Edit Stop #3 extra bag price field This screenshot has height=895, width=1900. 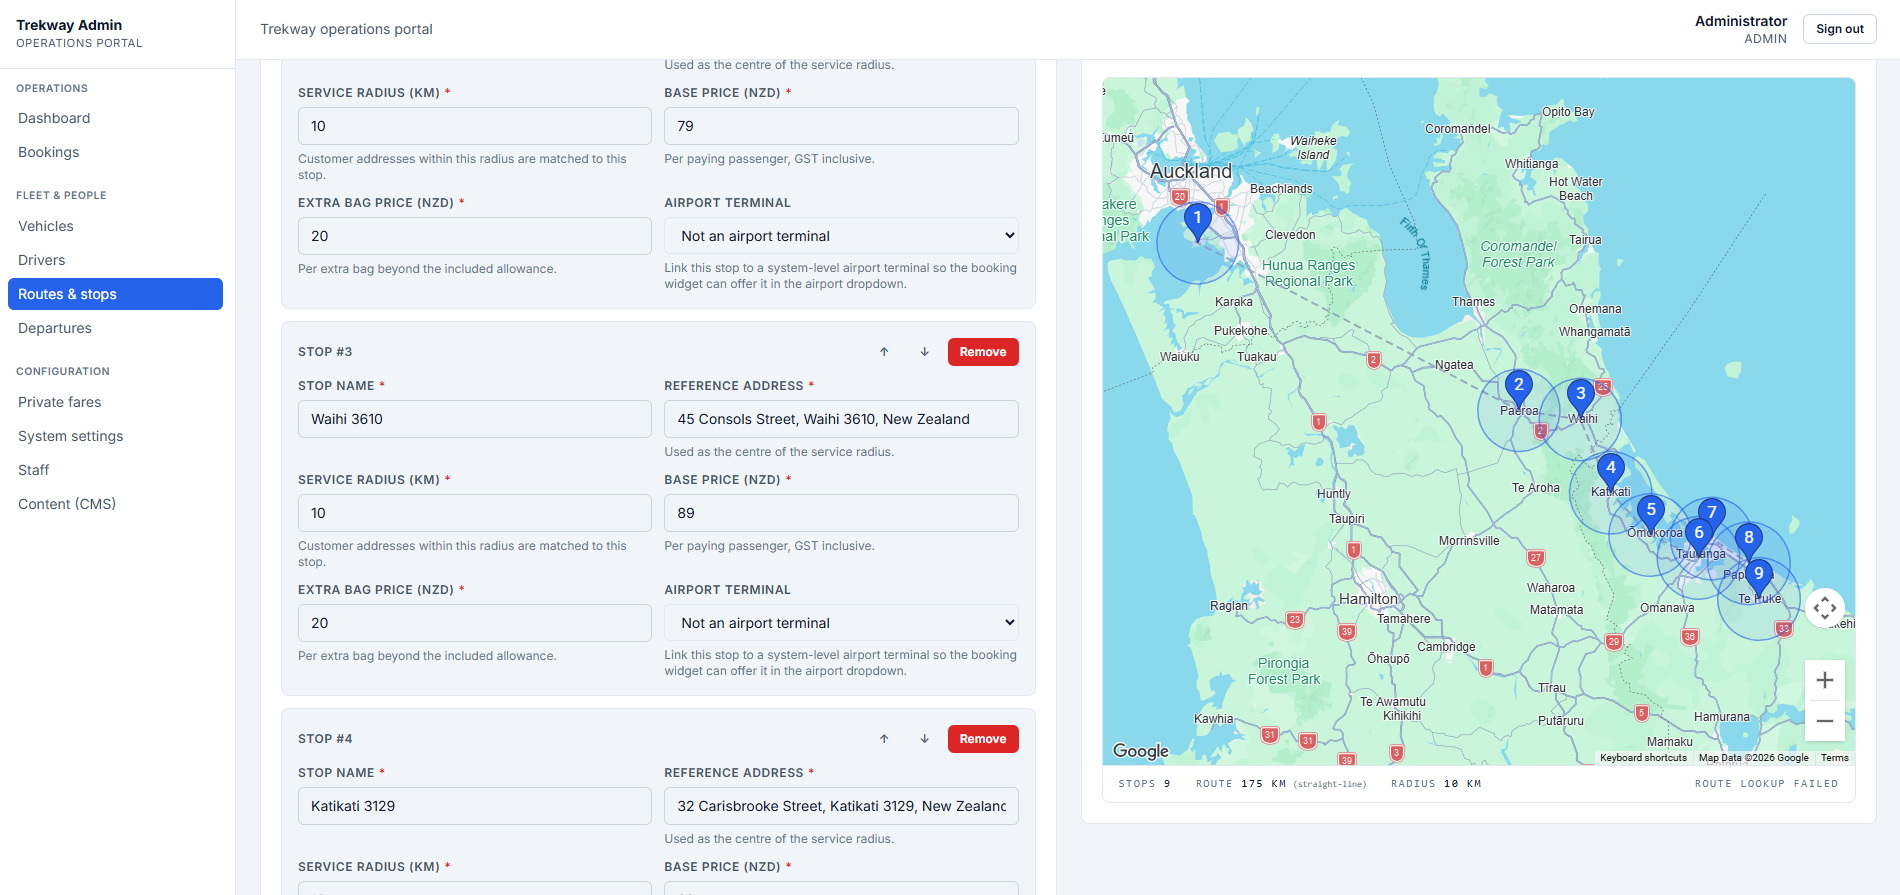click(x=475, y=623)
